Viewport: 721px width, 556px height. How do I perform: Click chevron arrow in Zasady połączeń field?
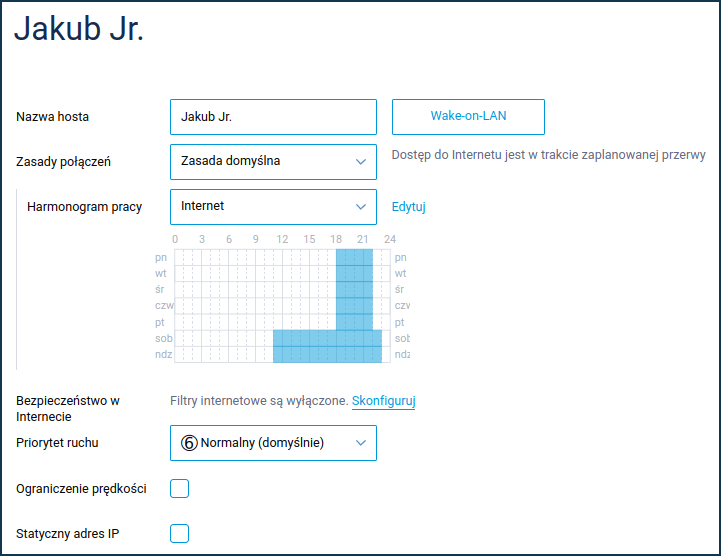click(361, 161)
